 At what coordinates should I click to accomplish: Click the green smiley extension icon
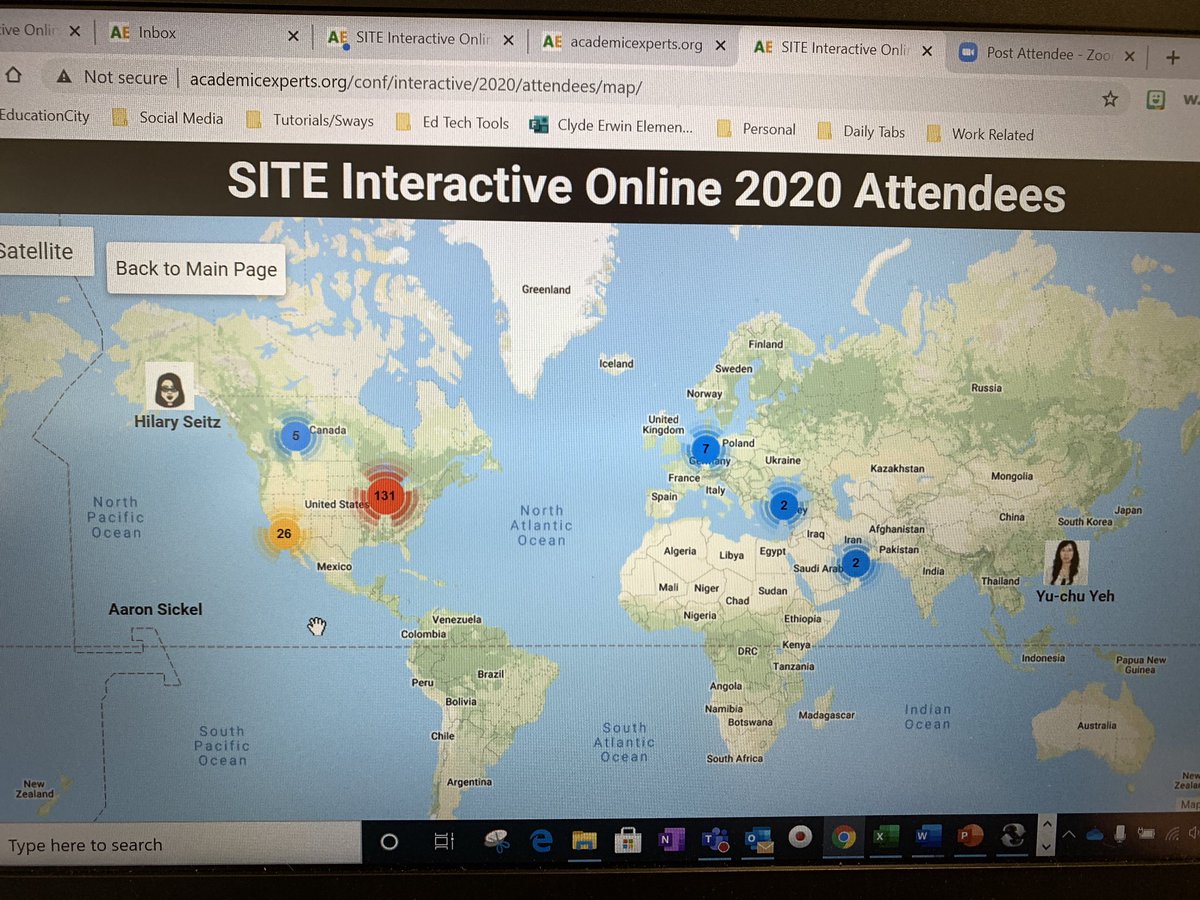(1155, 99)
